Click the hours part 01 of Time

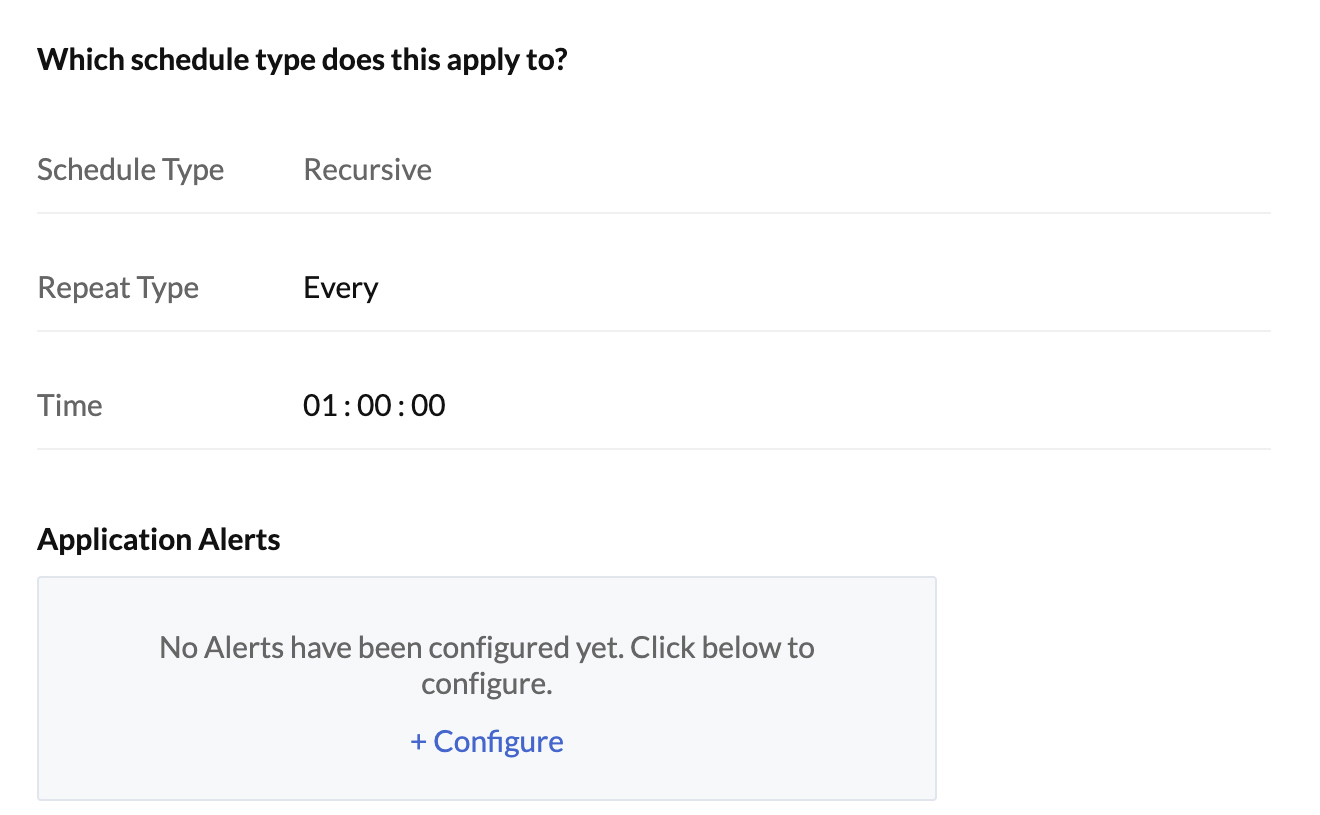(319, 406)
